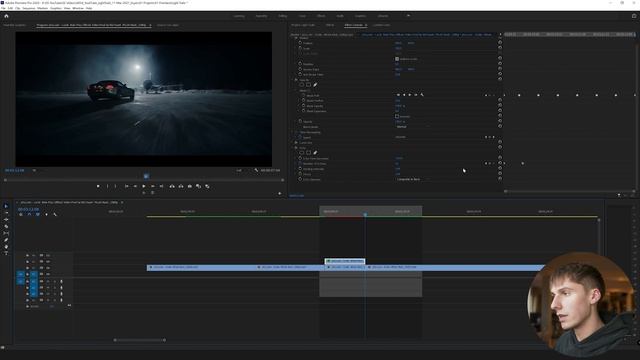
Task: Toggle Uniform Scale checkbox
Action: click(397, 59)
